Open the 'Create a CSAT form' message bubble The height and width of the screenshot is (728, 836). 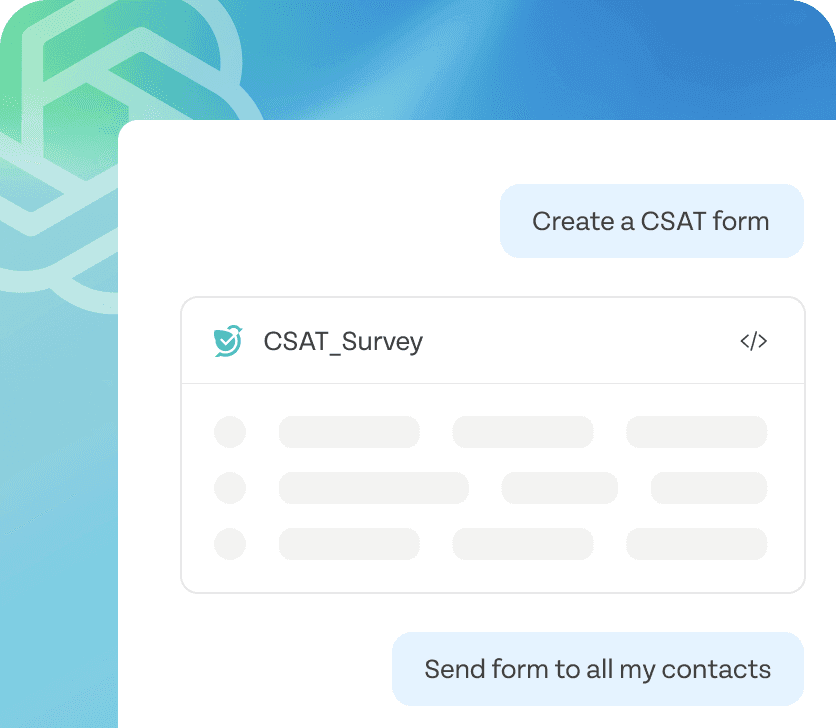pyautogui.click(x=652, y=221)
